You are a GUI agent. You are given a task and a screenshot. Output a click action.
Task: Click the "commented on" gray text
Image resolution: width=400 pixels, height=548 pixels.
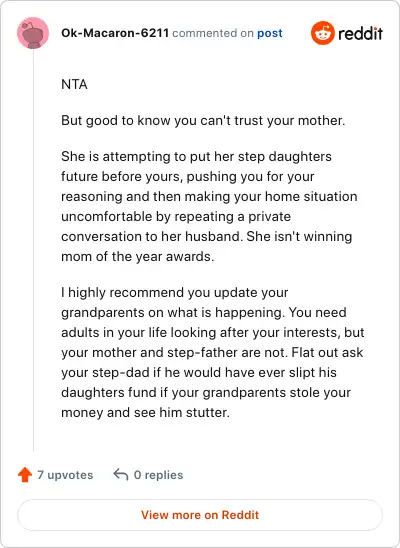(213, 33)
